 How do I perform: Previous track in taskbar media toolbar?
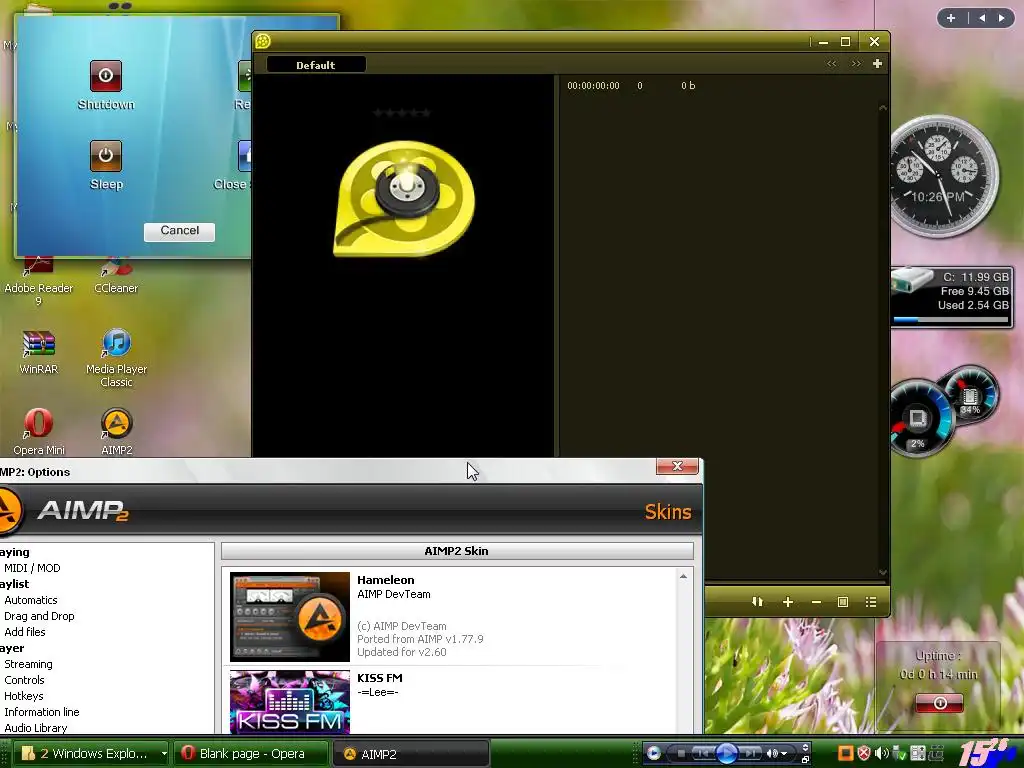click(x=703, y=754)
